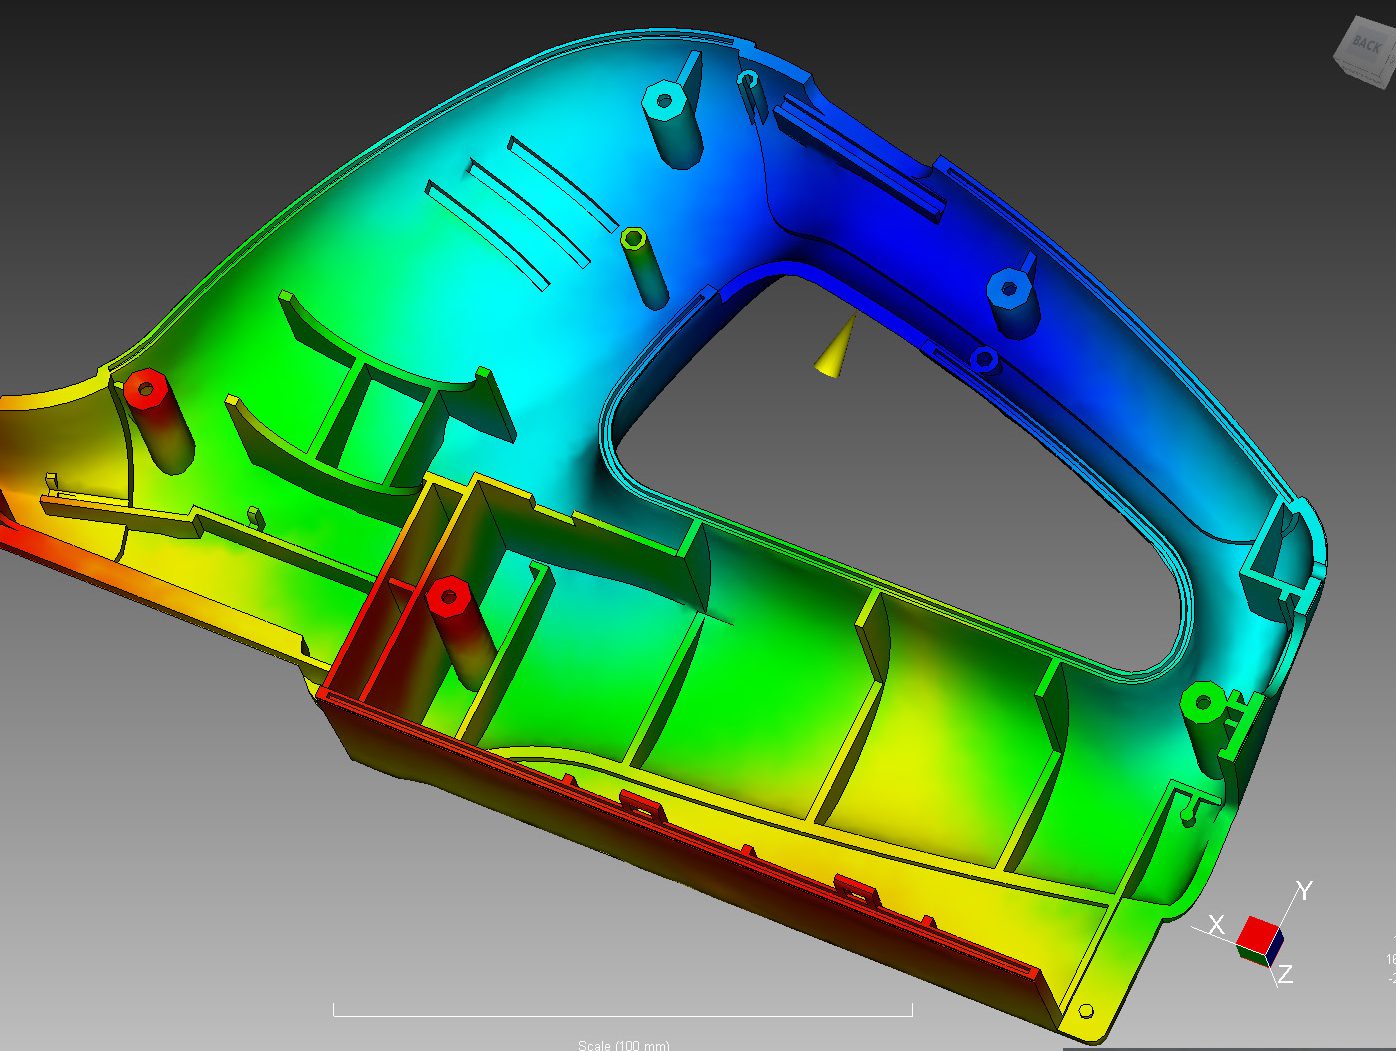The image size is (1396, 1051).
Task: Click the Y axis label on the triad
Action: click(1304, 890)
